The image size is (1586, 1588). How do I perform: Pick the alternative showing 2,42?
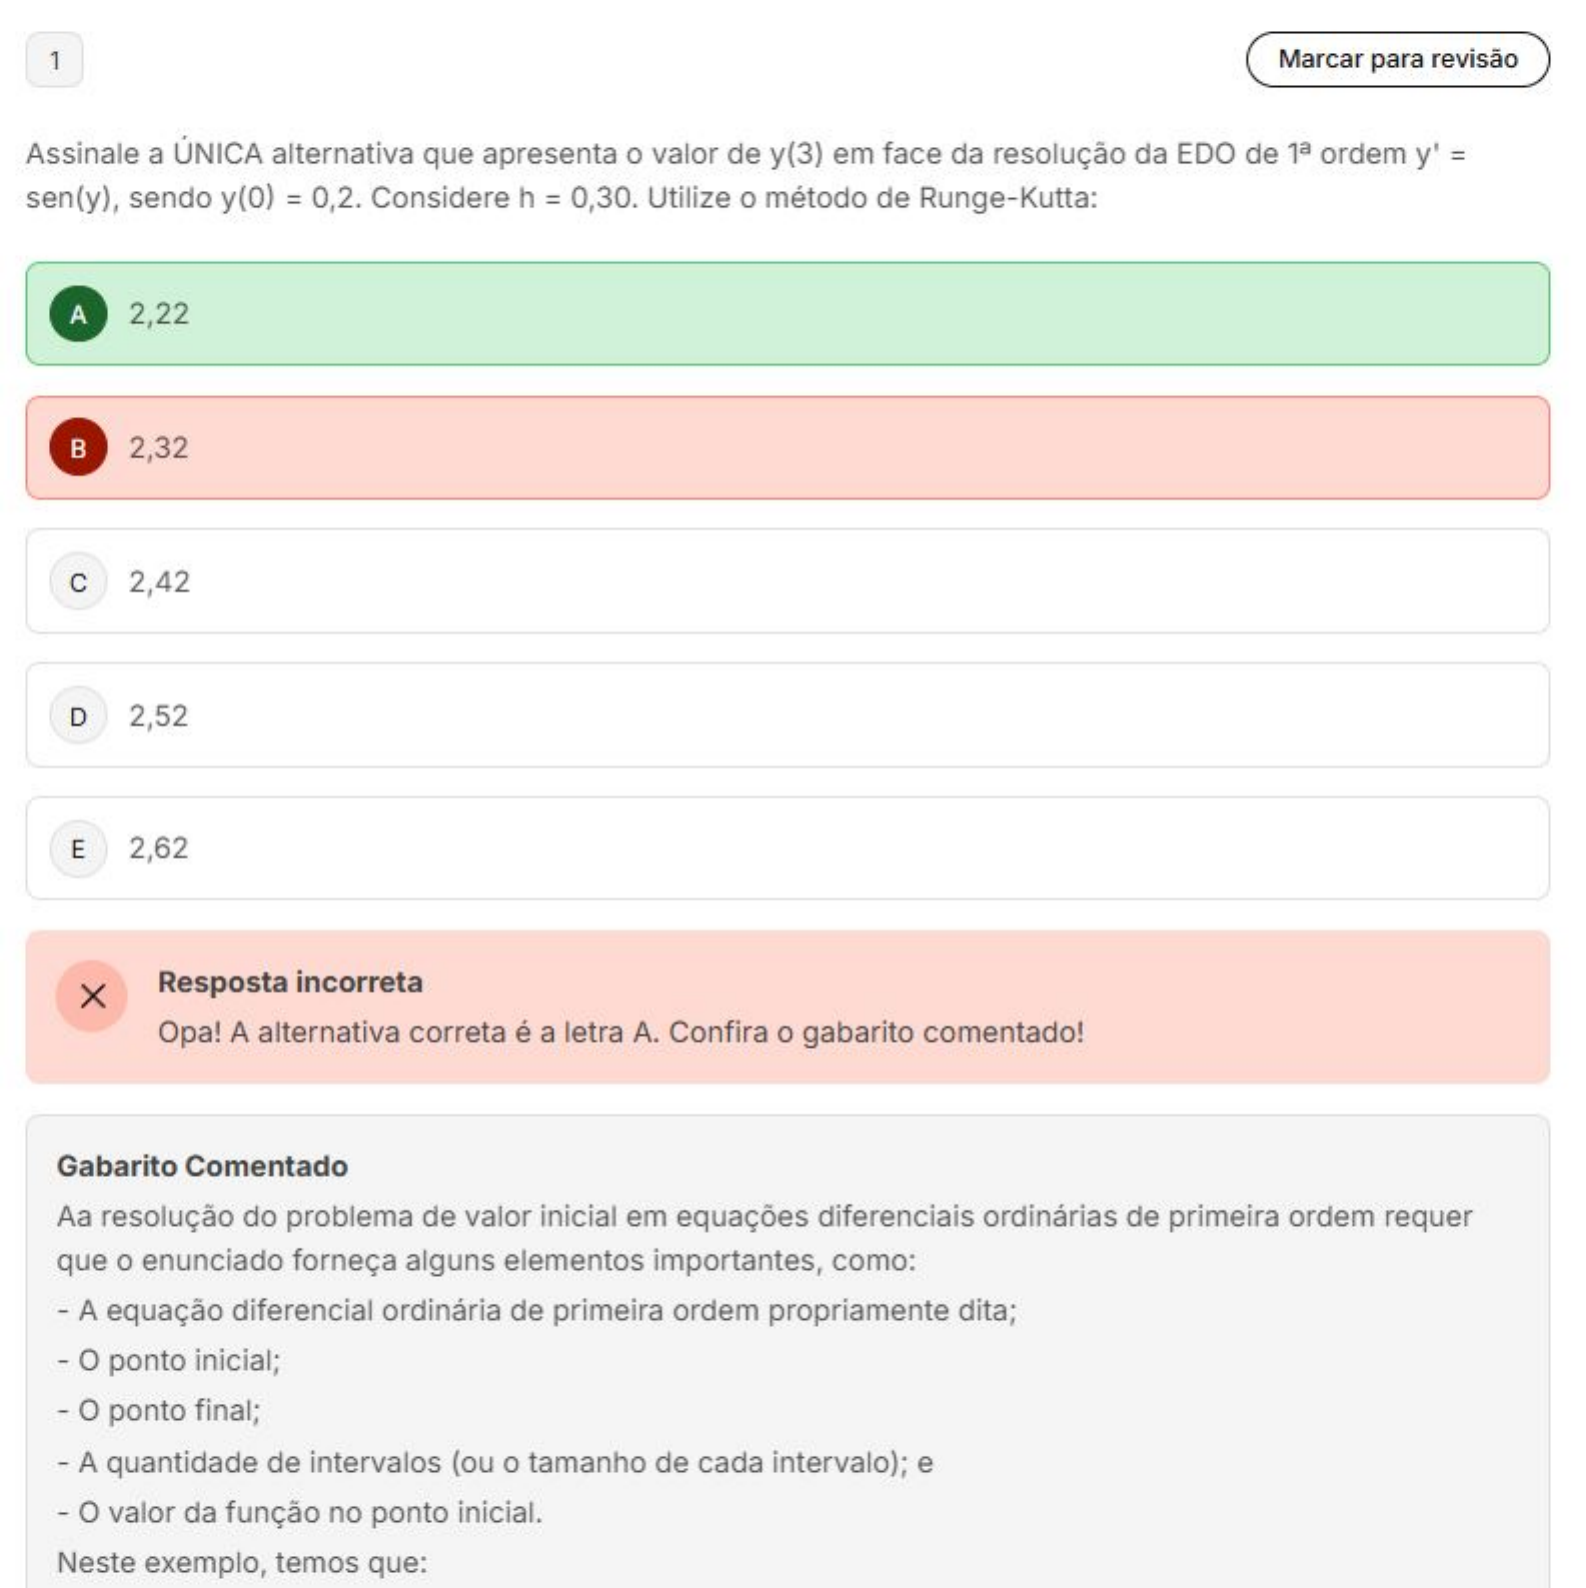pyautogui.click(x=787, y=582)
